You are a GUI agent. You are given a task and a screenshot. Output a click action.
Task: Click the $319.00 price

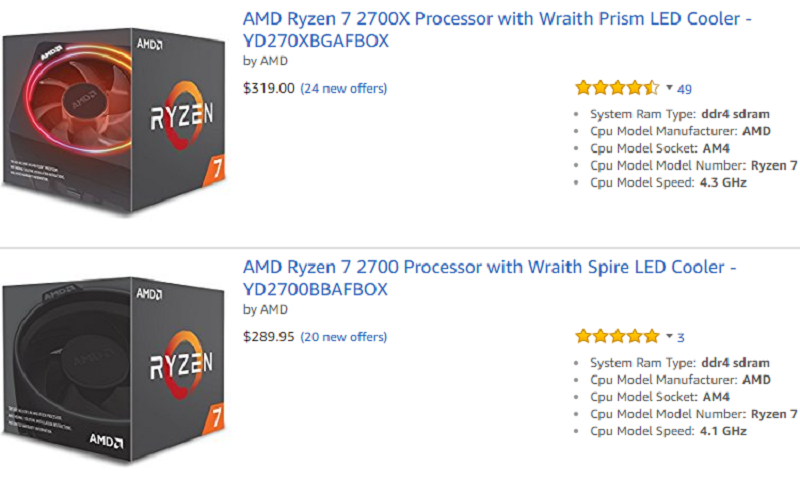point(269,88)
